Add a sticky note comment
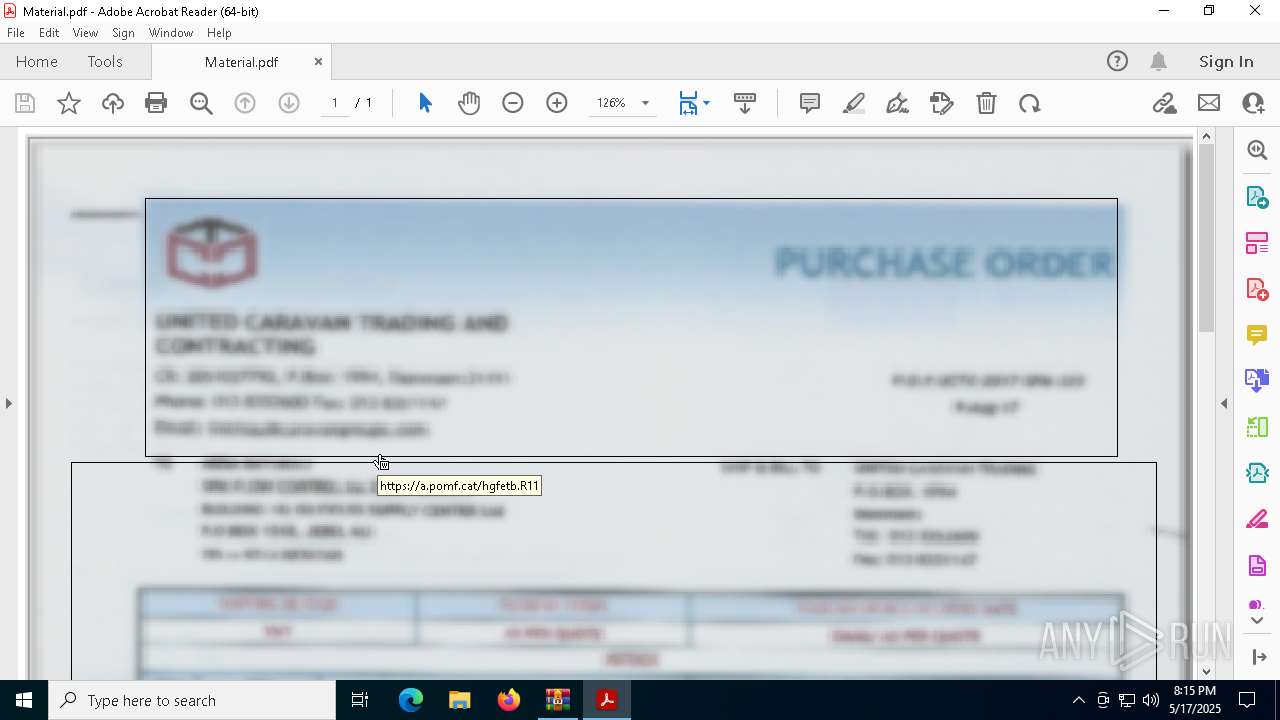This screenshot has width=1280, height=720. point(810,103)
